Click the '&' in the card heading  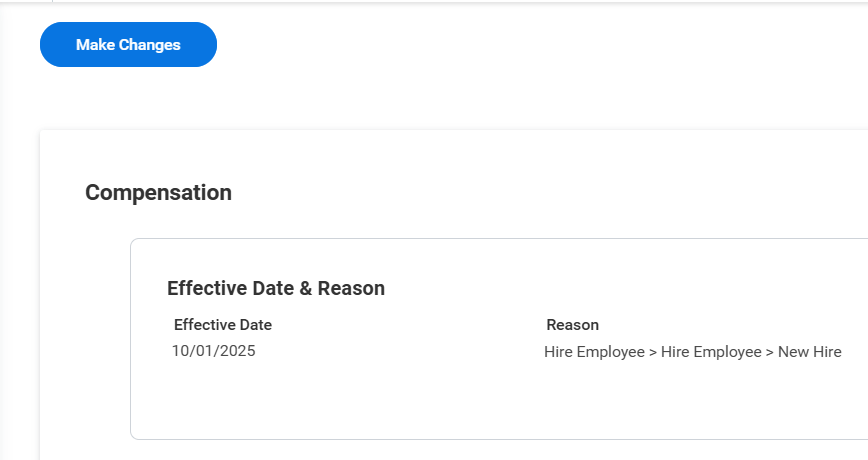coord(306,288)
